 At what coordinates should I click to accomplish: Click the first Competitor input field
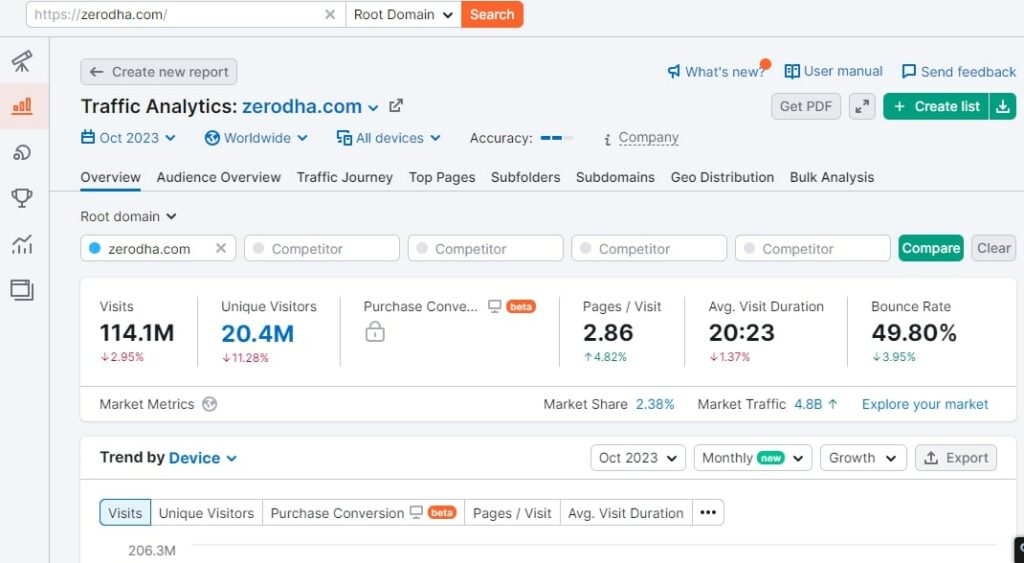[x=322, y=248]
